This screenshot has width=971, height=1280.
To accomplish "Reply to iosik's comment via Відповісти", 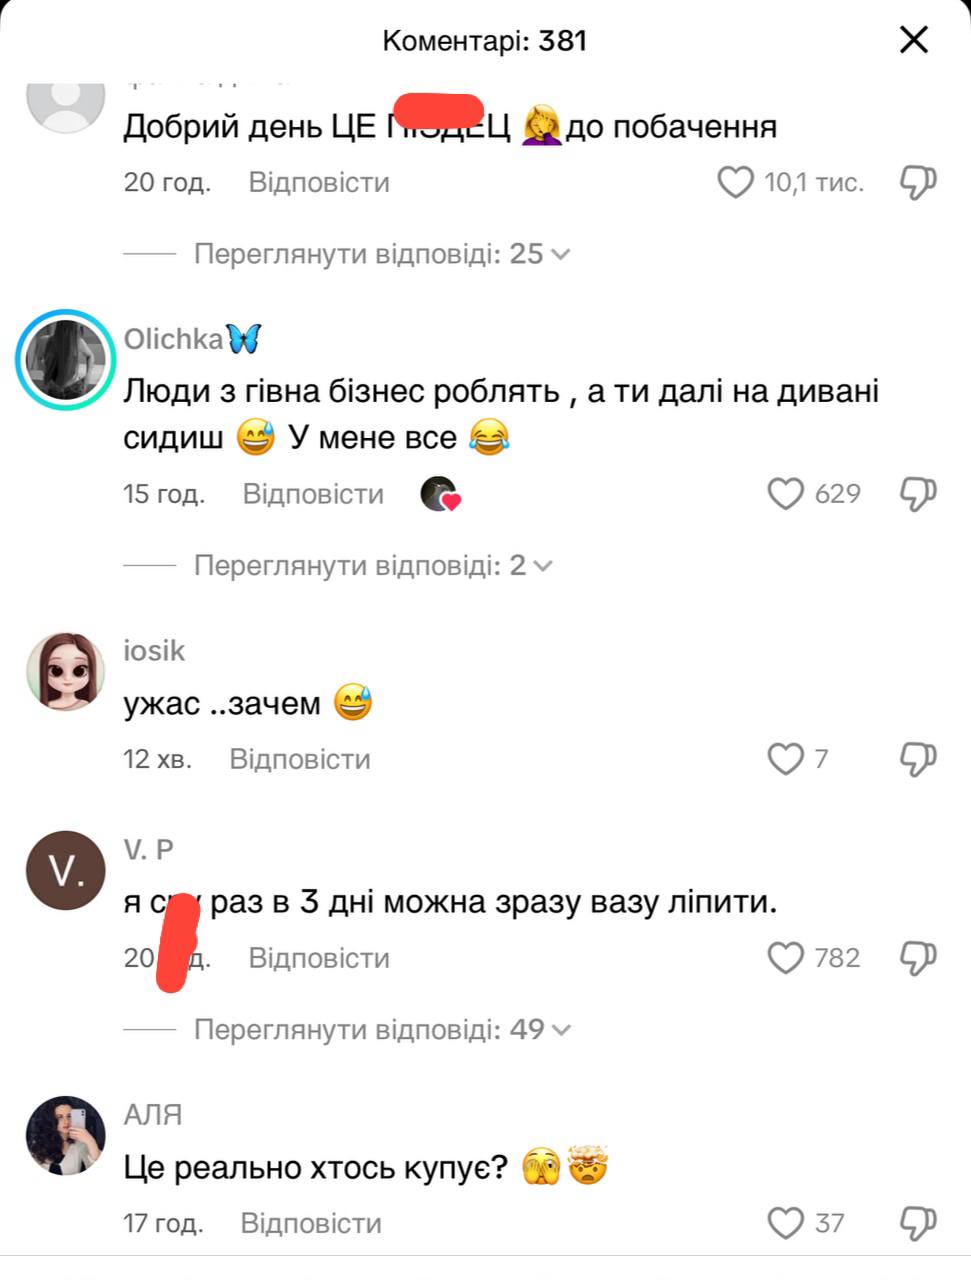I will pyautogui.click(x=300, y=759).
